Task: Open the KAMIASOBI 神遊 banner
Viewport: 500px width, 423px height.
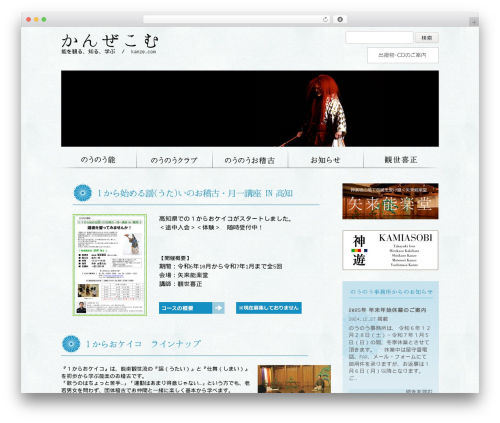Action: (390, 250)
